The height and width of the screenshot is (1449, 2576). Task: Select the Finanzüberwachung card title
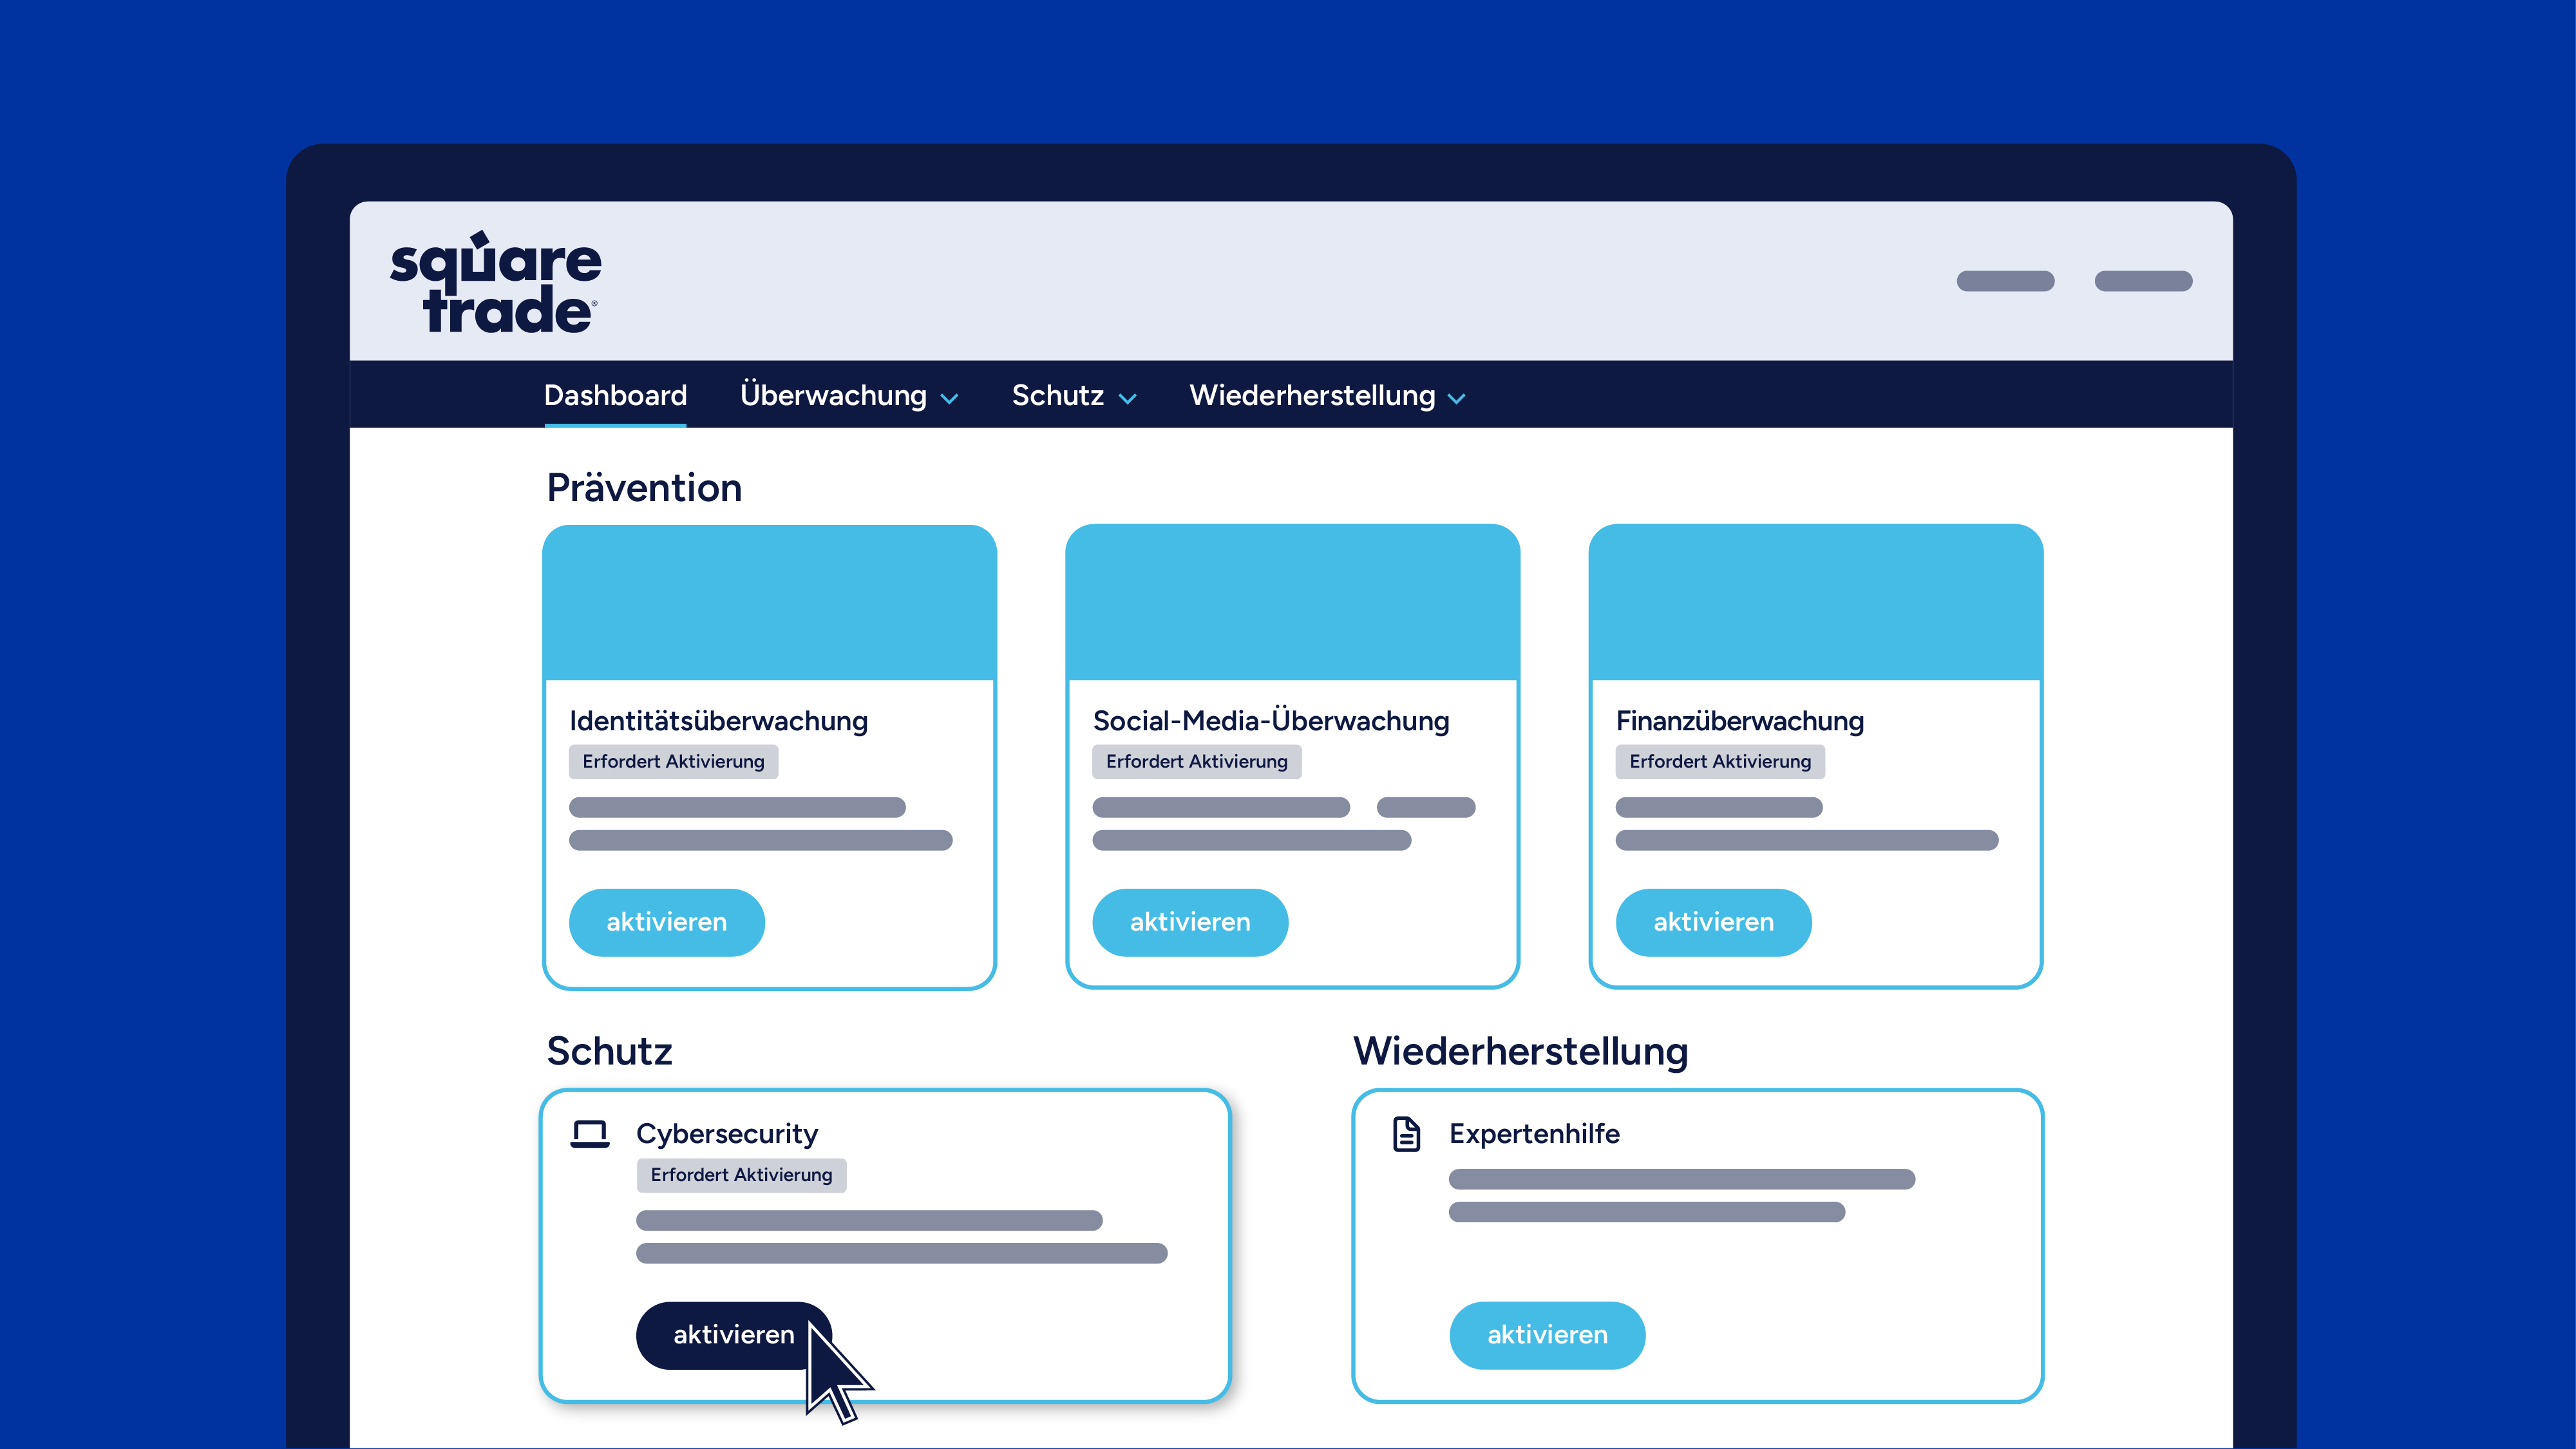click(1740, 721)
